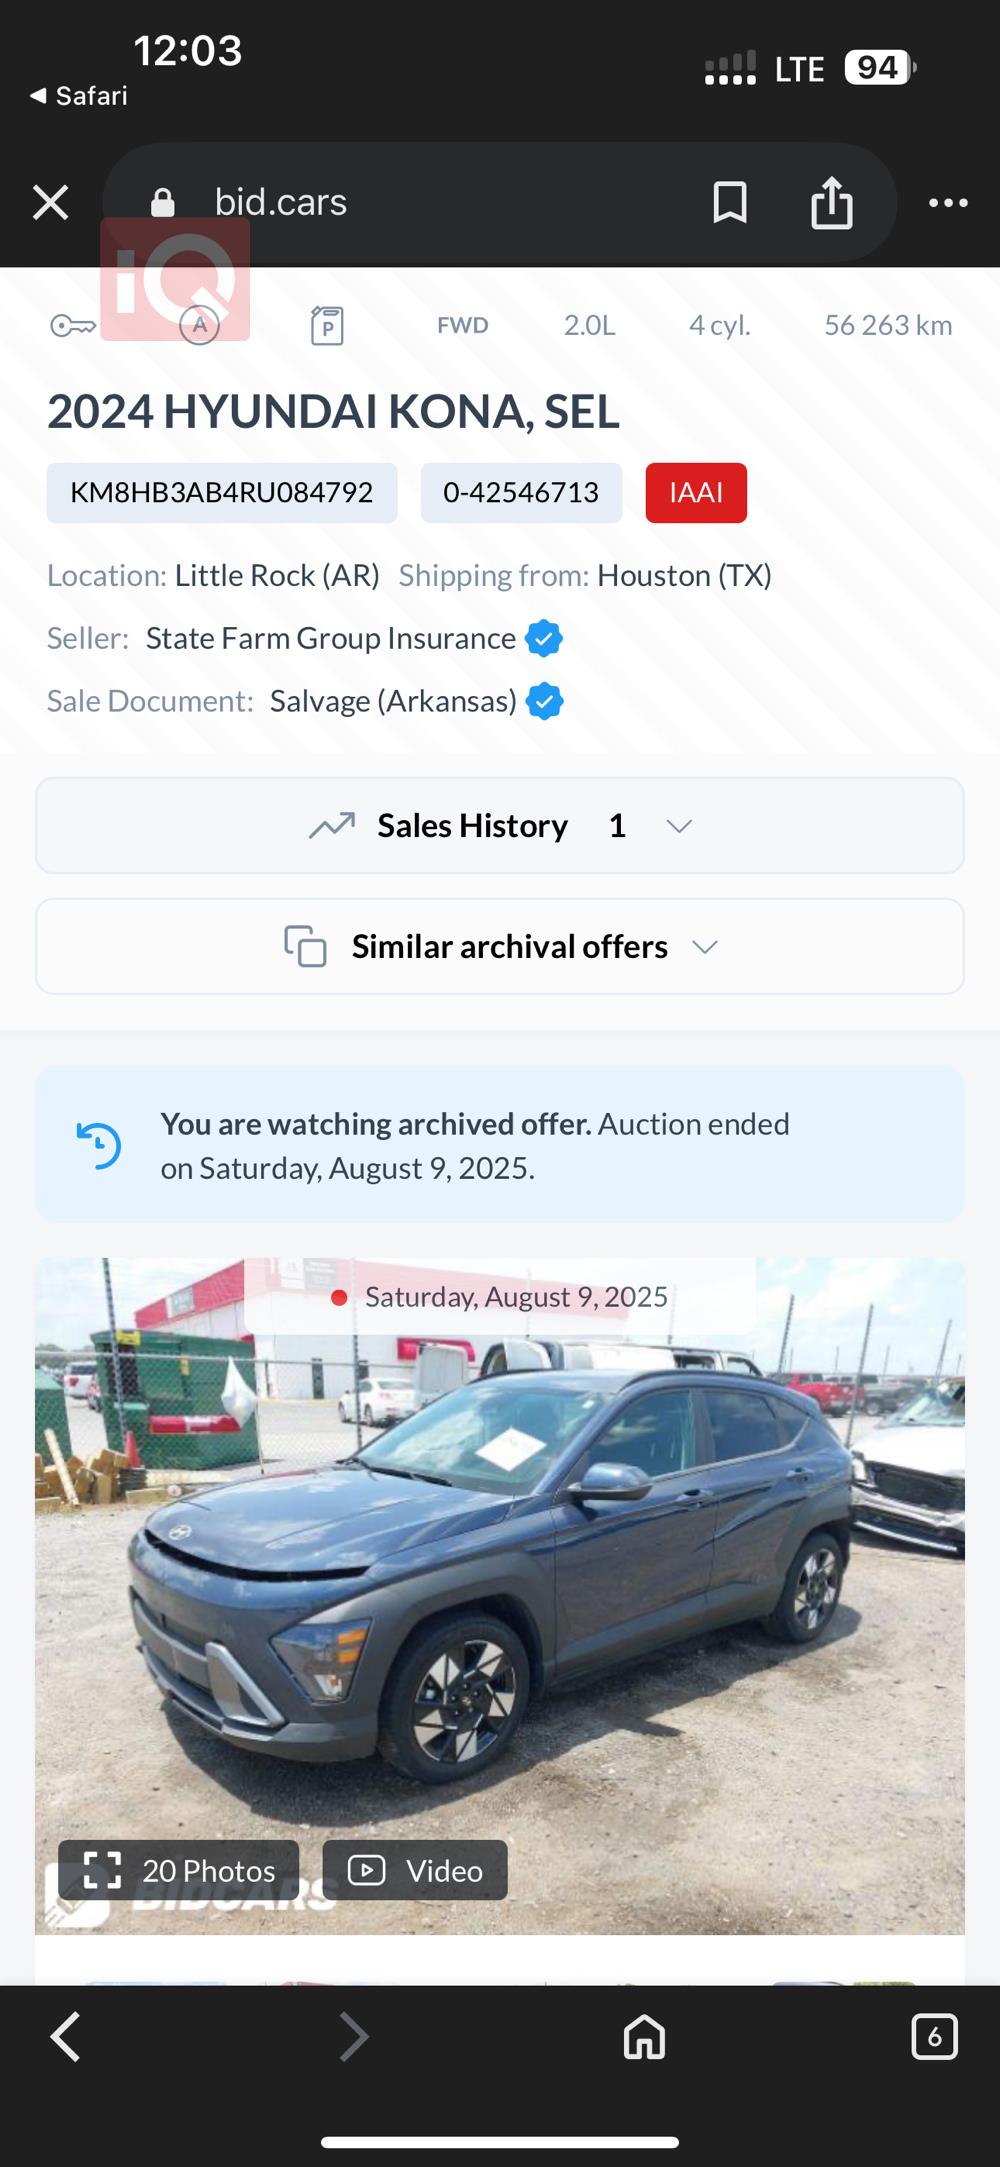Tap the automatic transmission icon
Screen dimensions: 1000x2167
(x=199, y=326)
